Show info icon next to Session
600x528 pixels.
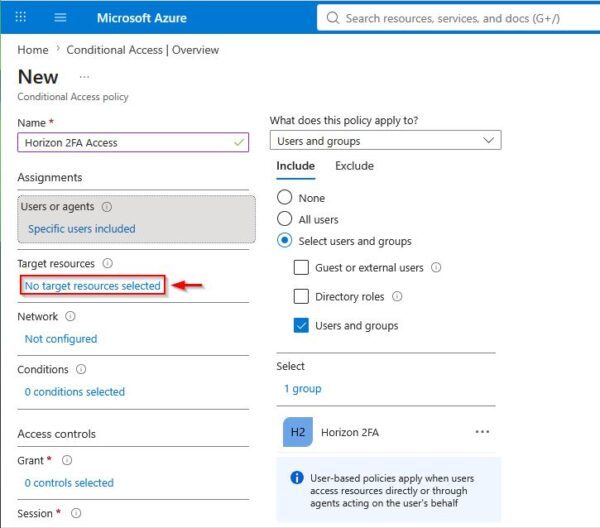(x=76, y=513)
